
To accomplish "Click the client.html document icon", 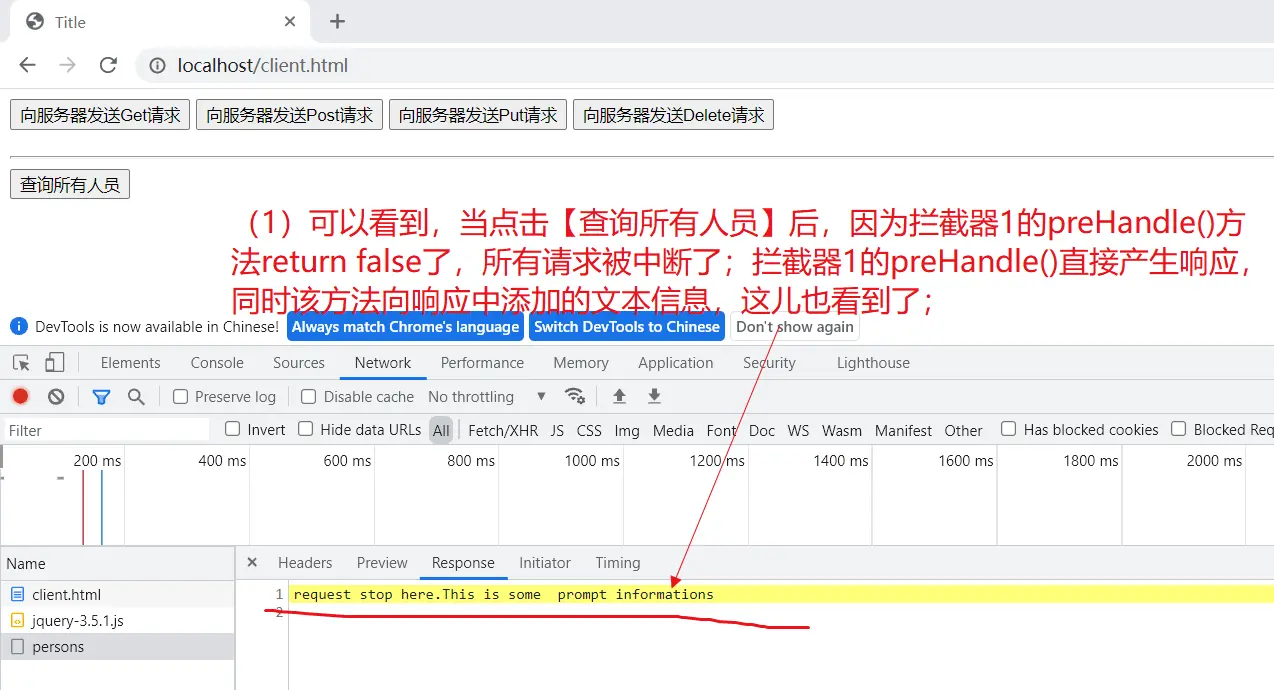I will 17,594.
